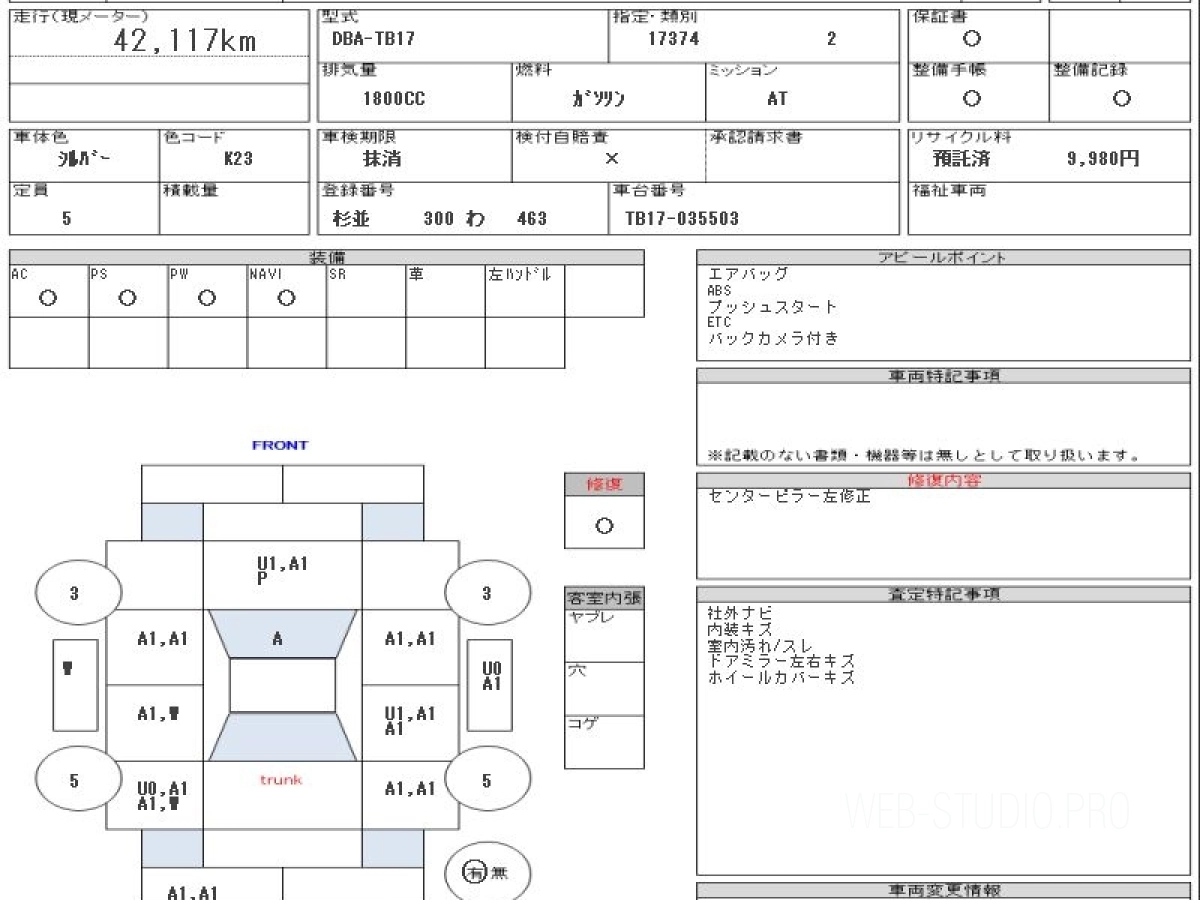Image resolution: width=1200 pixels, height=900 pixels.
Task: Click the circled 有 無 mark
Action: click(487, 873)
